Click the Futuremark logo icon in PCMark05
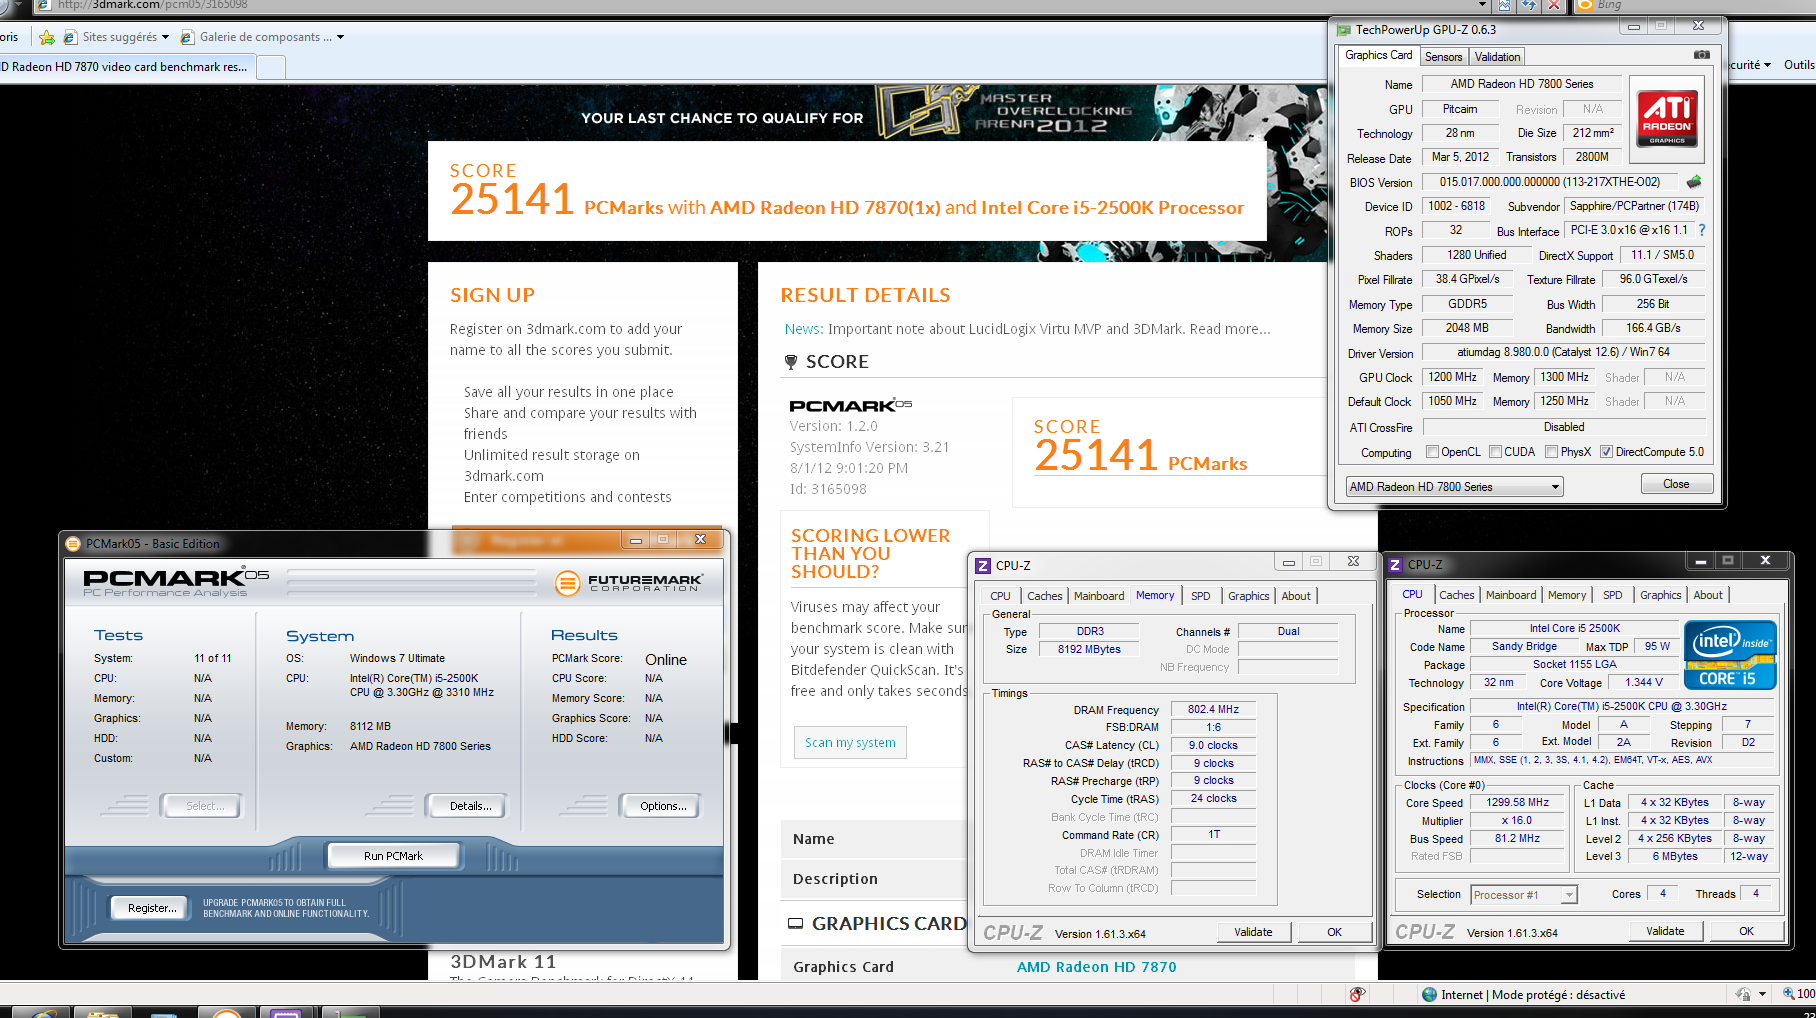 click(x=567, y=583)
